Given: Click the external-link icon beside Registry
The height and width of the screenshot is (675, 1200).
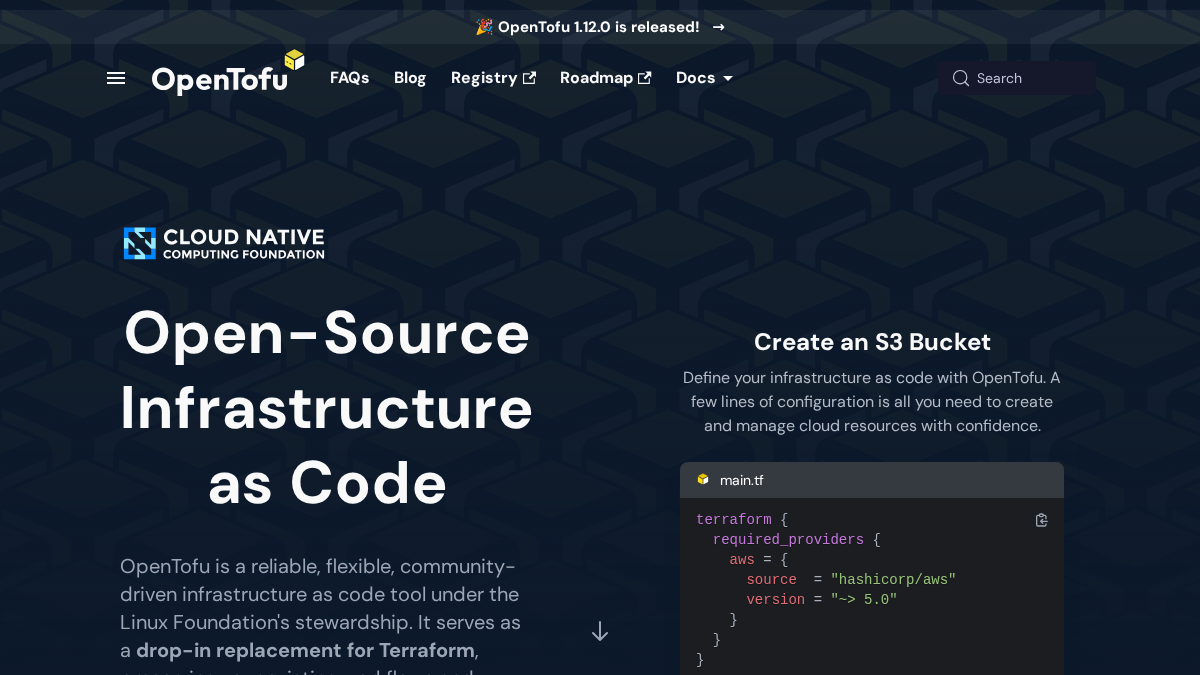Looking at the screenshot, I should pos(529,78).
